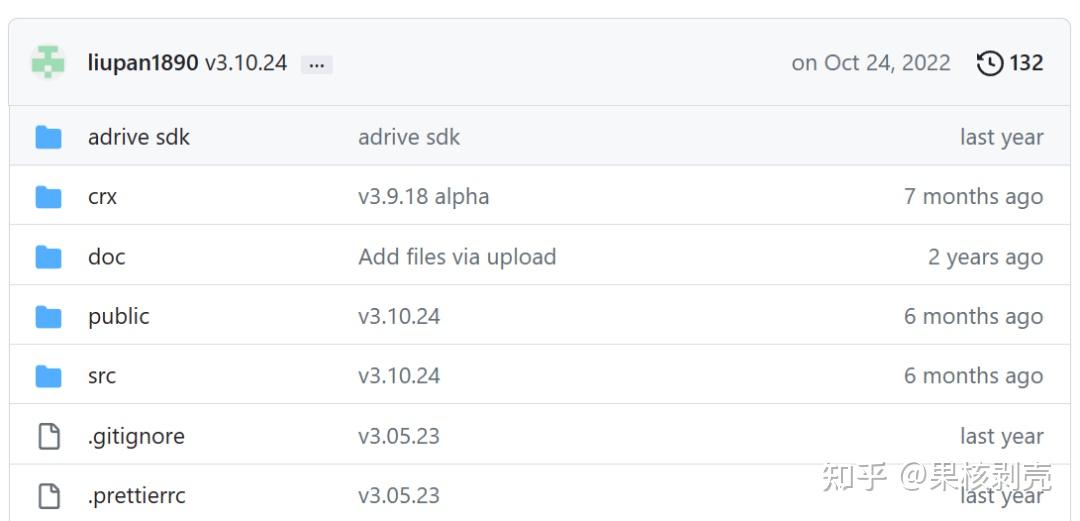Image resolution: width=1080 pixels, height=521 pixels.
Task: Open the 132 commits count link
Action: [x=1026, y=63]
